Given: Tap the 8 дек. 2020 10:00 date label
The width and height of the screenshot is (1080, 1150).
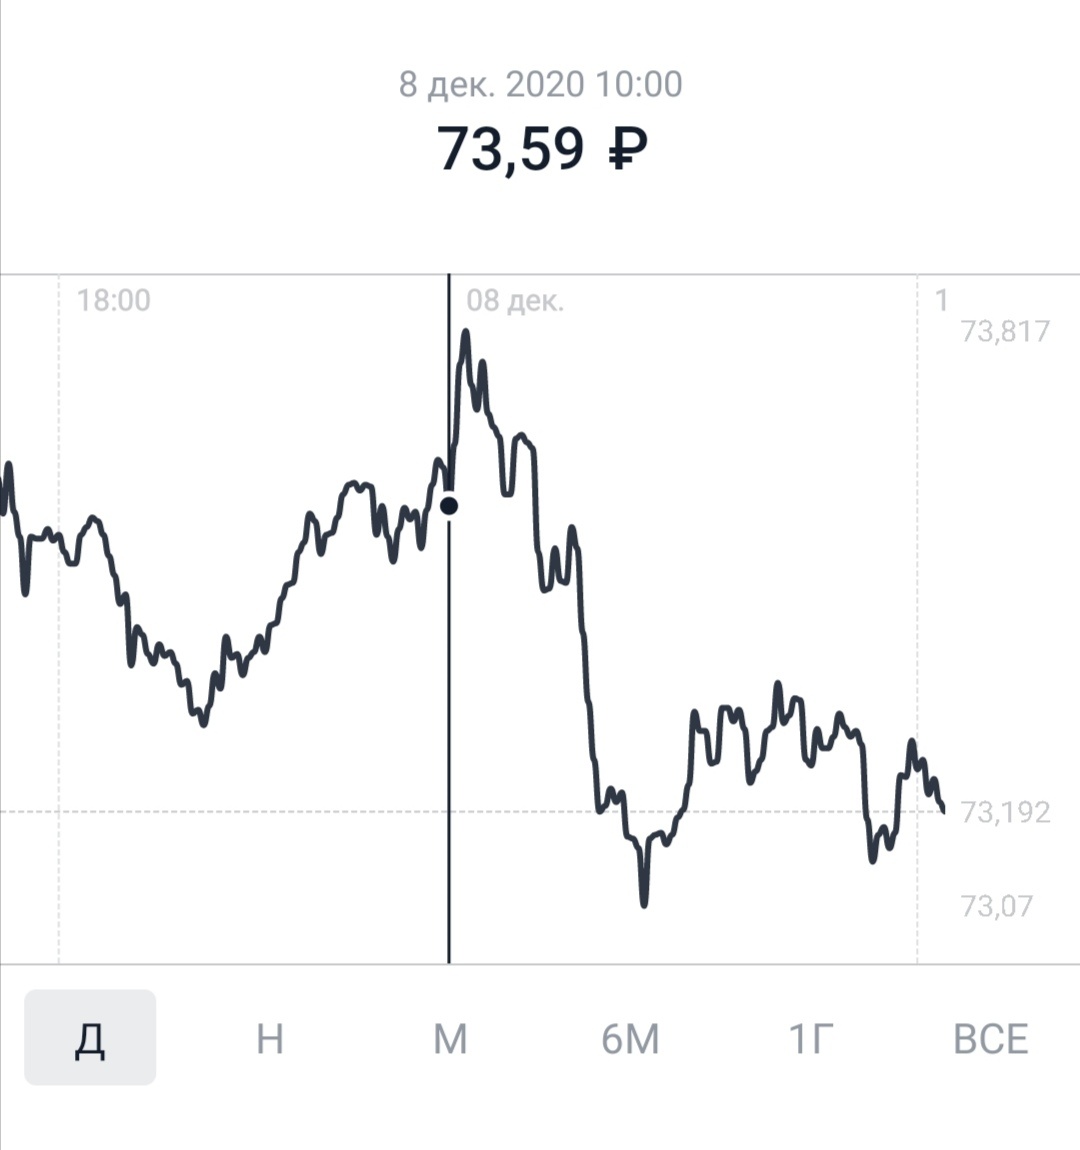Looking at the screenshot, I should pyautogui.click(x=540, y=84).
